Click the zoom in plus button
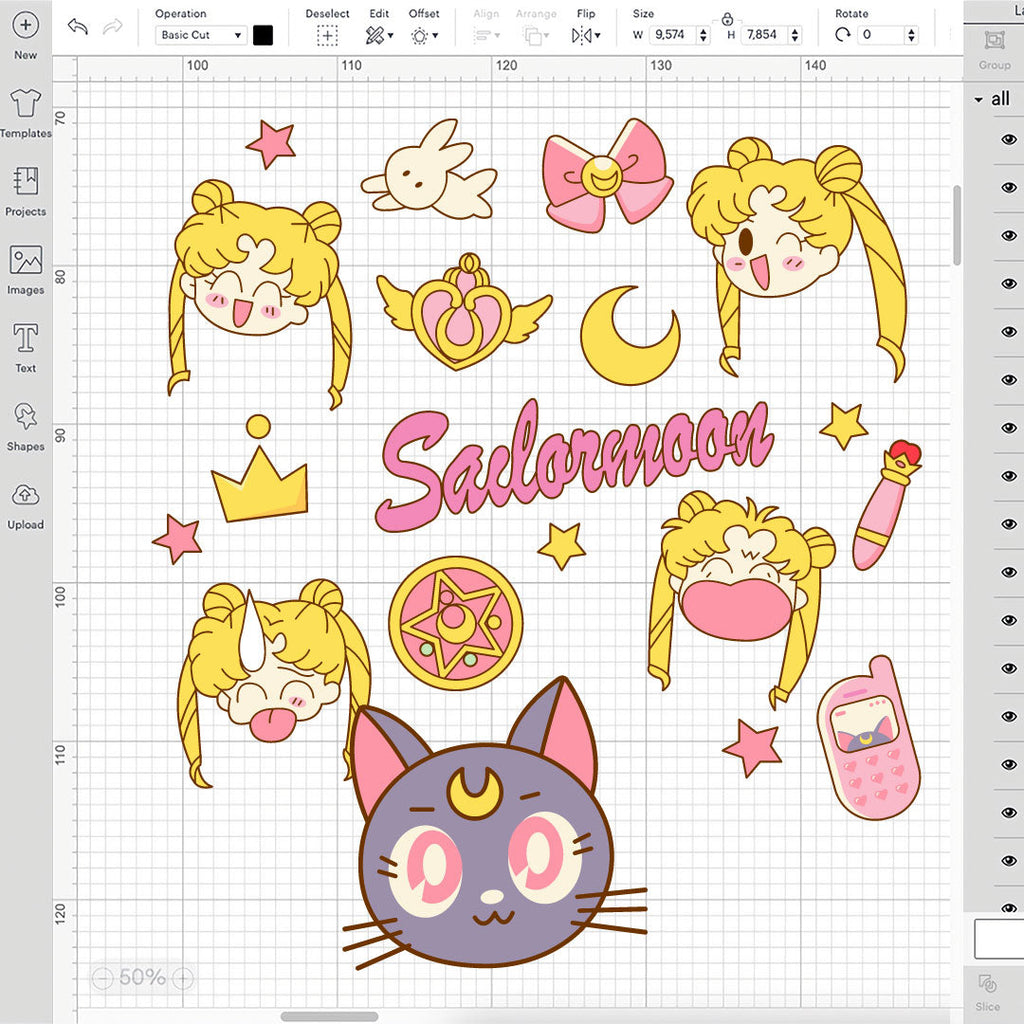1024x1024 pixels. point(183,978)
